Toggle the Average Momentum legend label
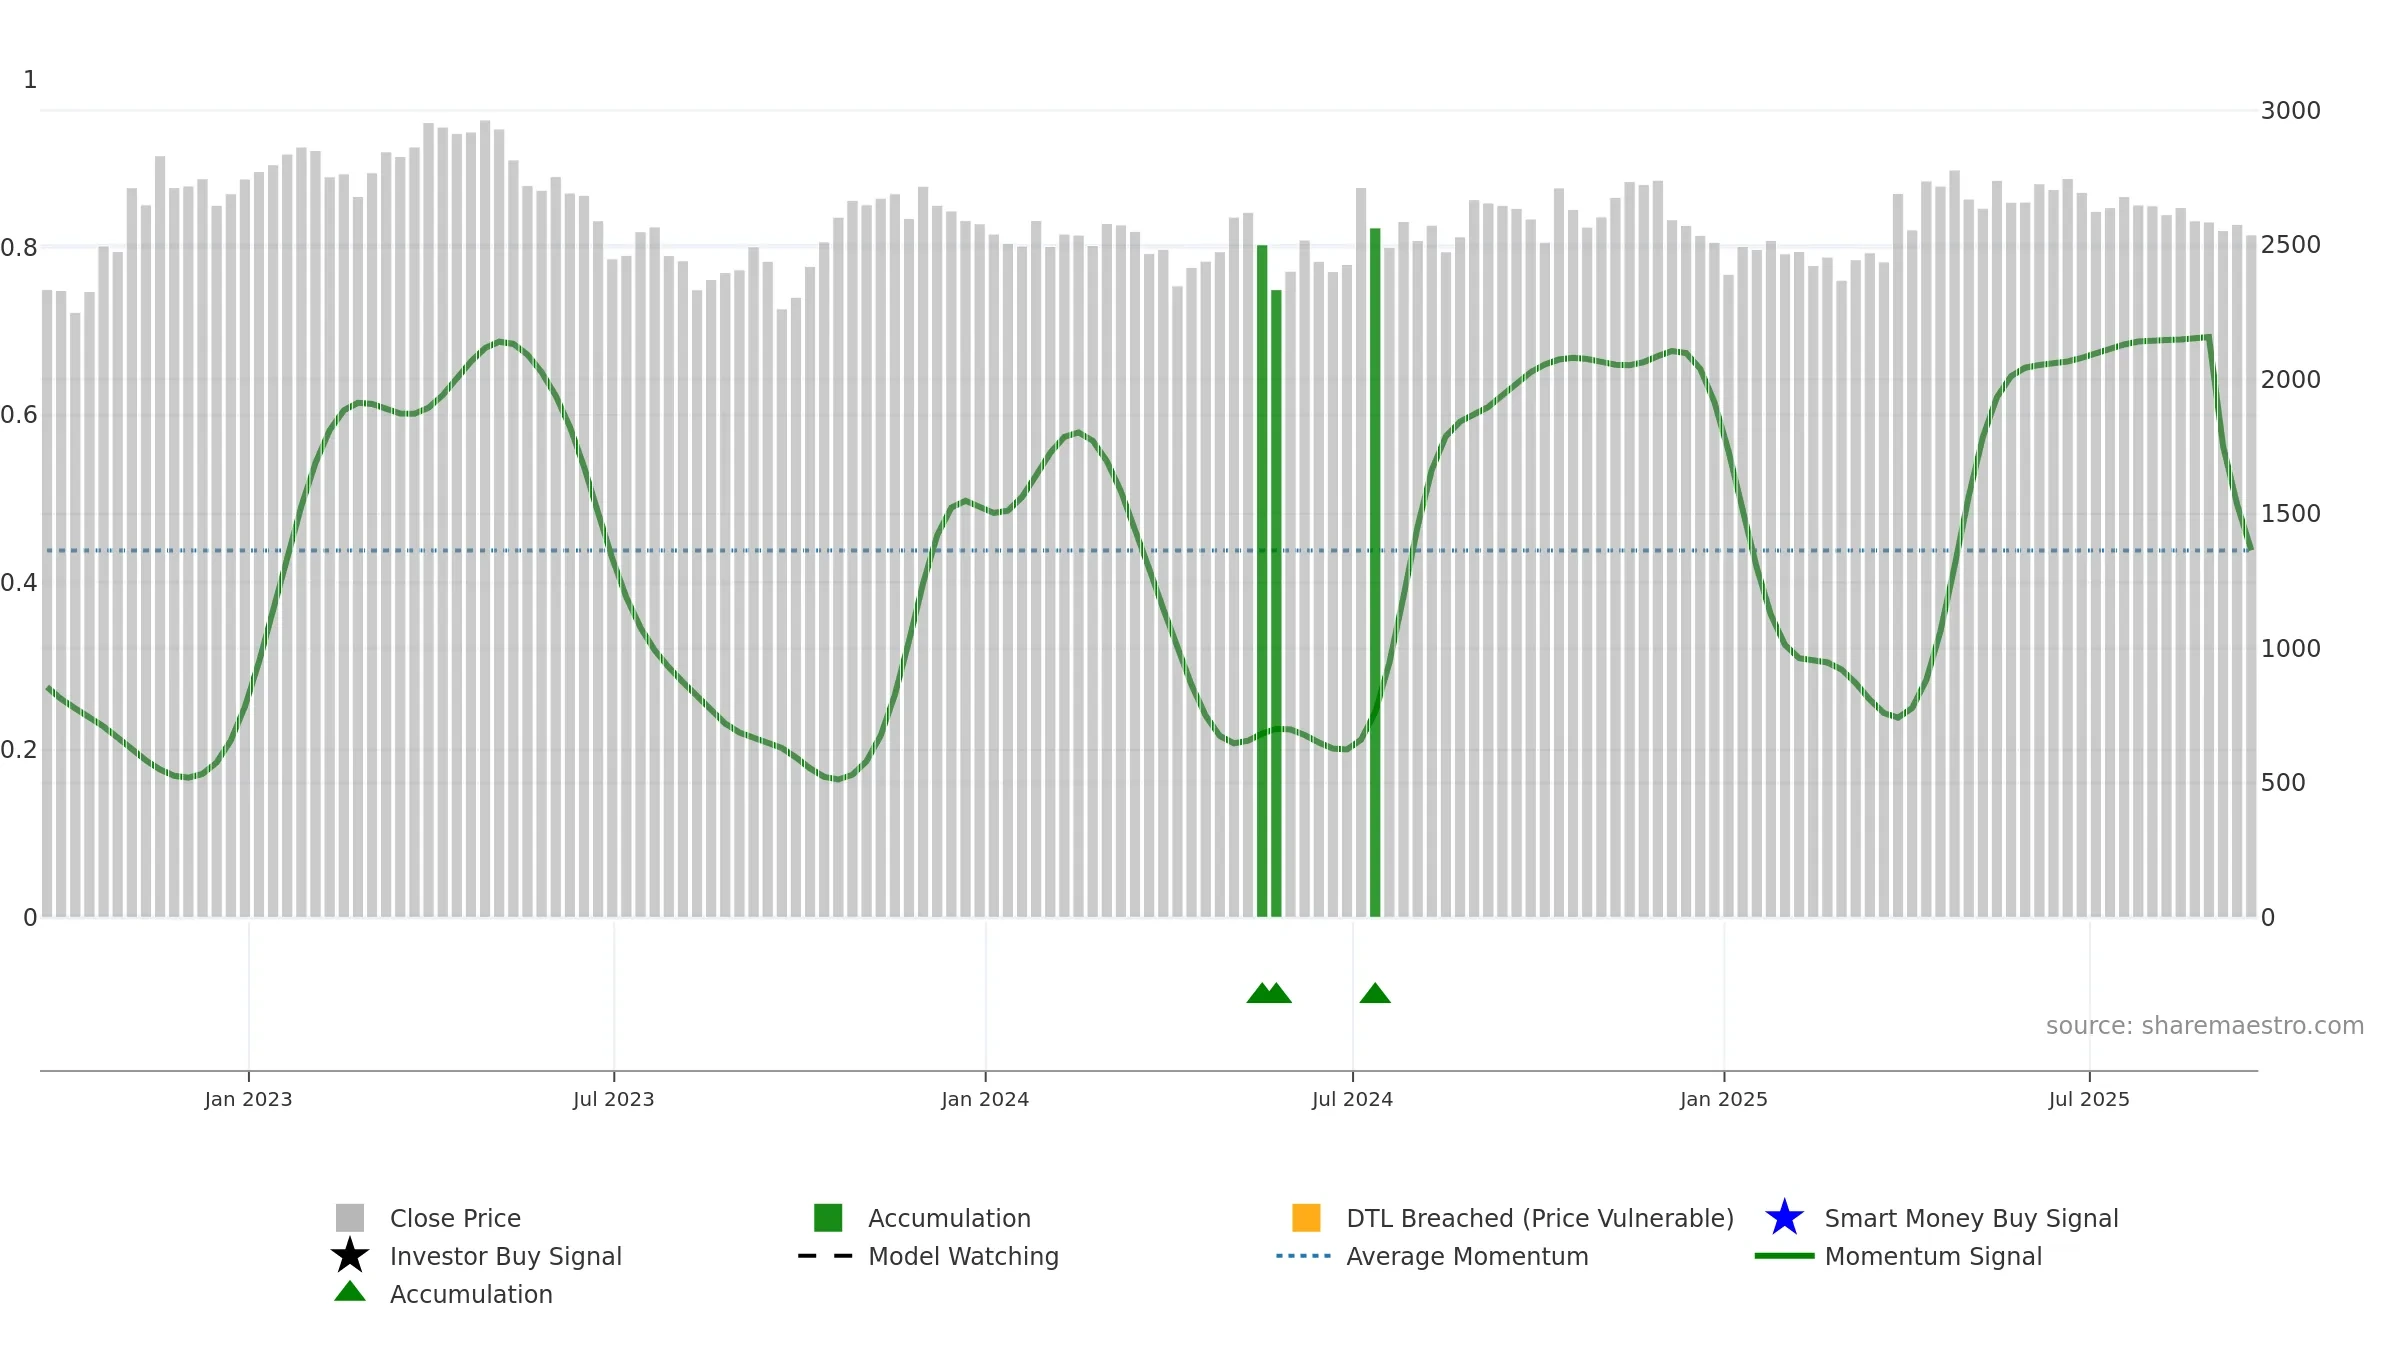This screenshot has height=1350, width=2400. pyautogui.click(x=1467, y=1256)
